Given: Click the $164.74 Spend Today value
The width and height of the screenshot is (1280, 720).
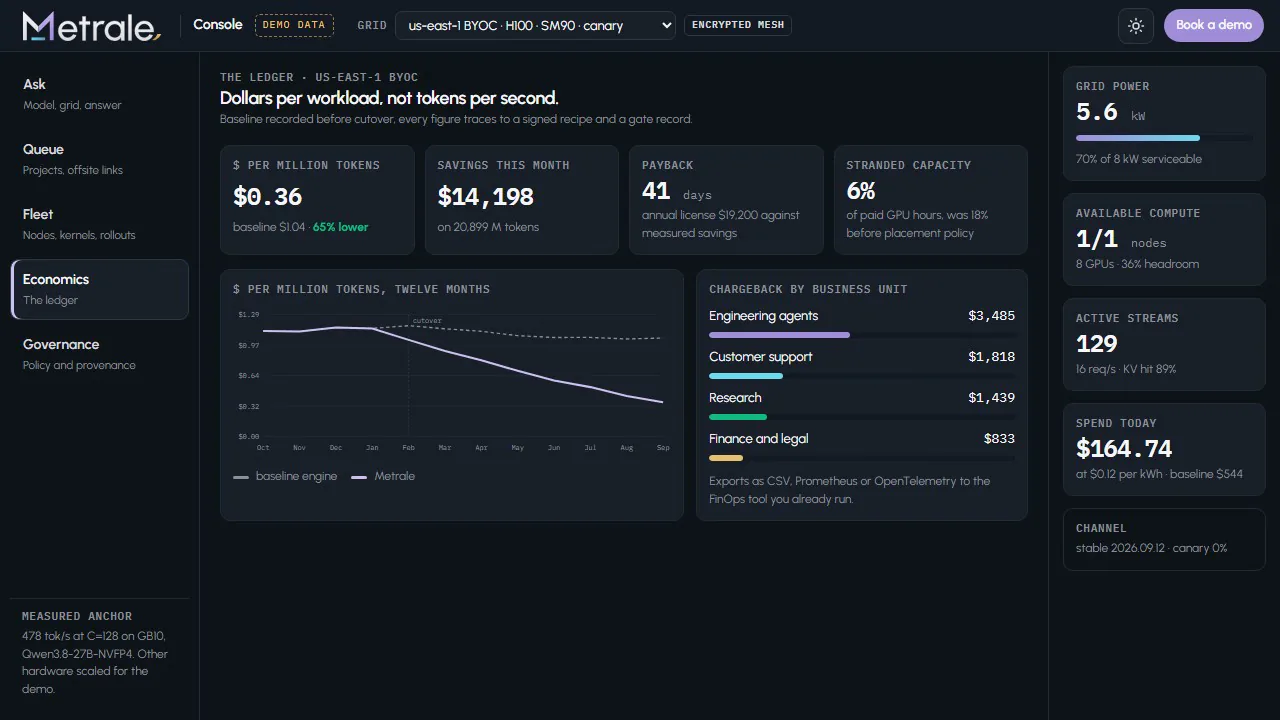Looking at the screenshot, I should 1124,449.
